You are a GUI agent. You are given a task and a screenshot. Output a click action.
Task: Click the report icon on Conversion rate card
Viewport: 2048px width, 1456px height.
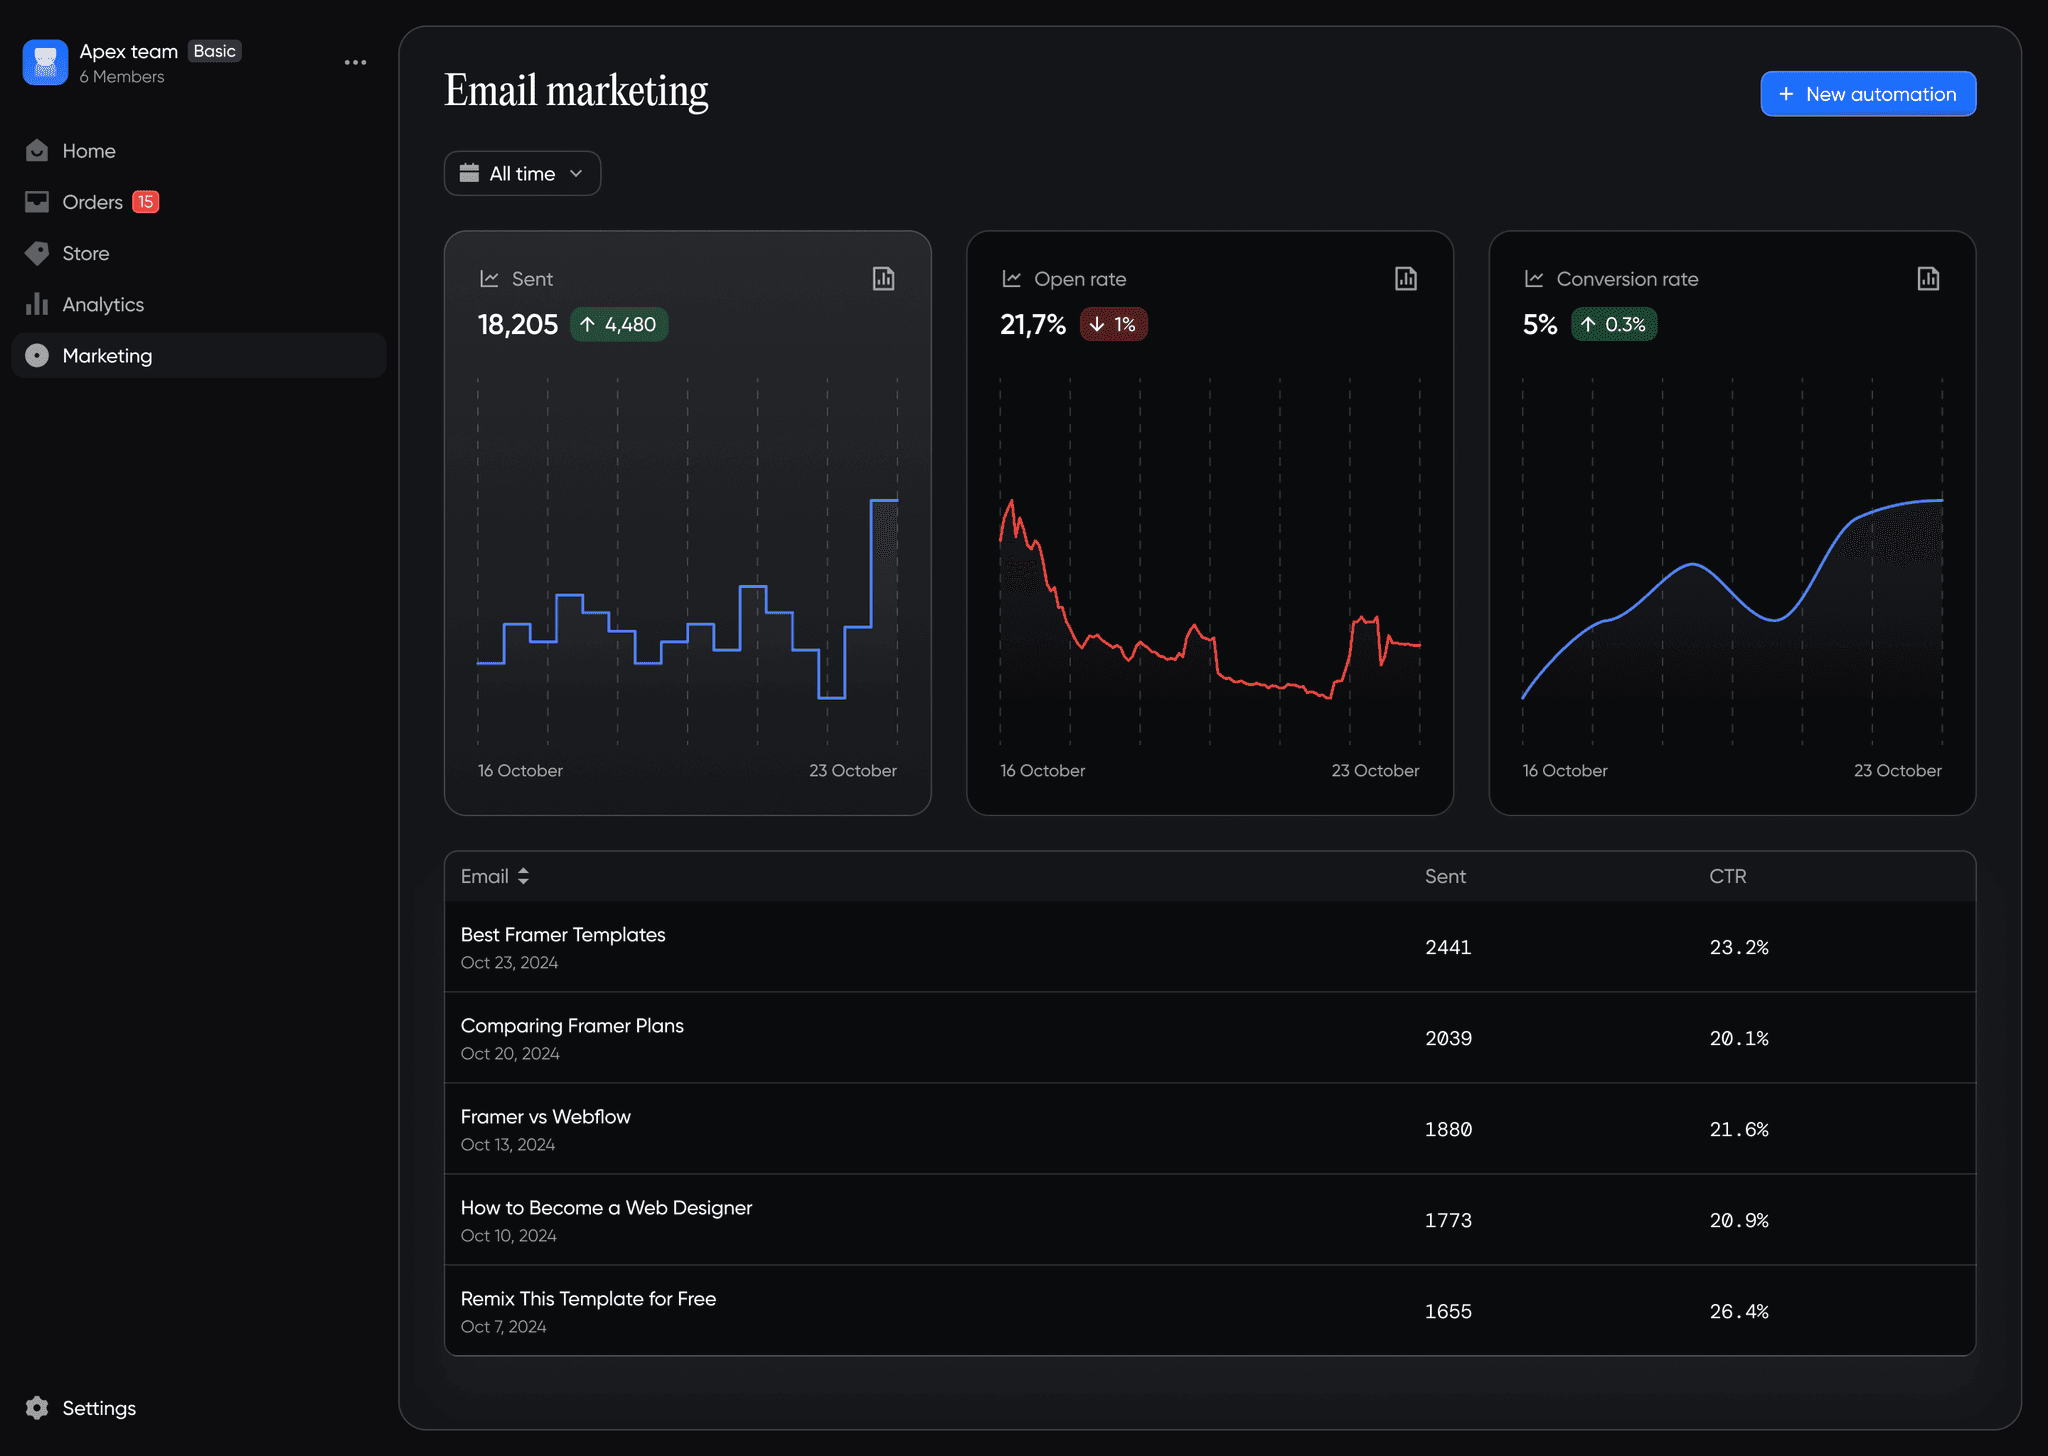pos(1927,279)
